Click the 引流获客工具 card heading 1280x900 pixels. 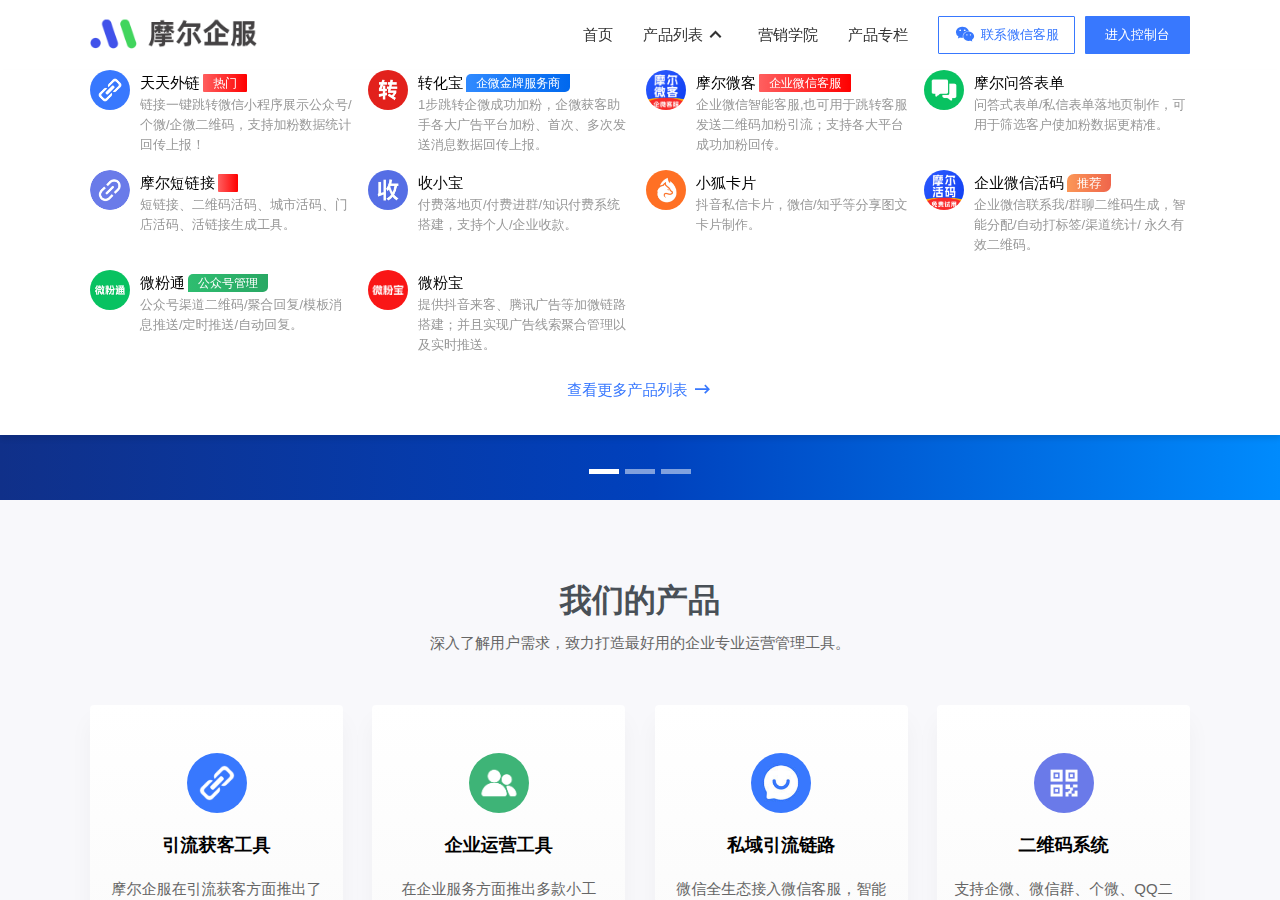(x=216, y=845)
